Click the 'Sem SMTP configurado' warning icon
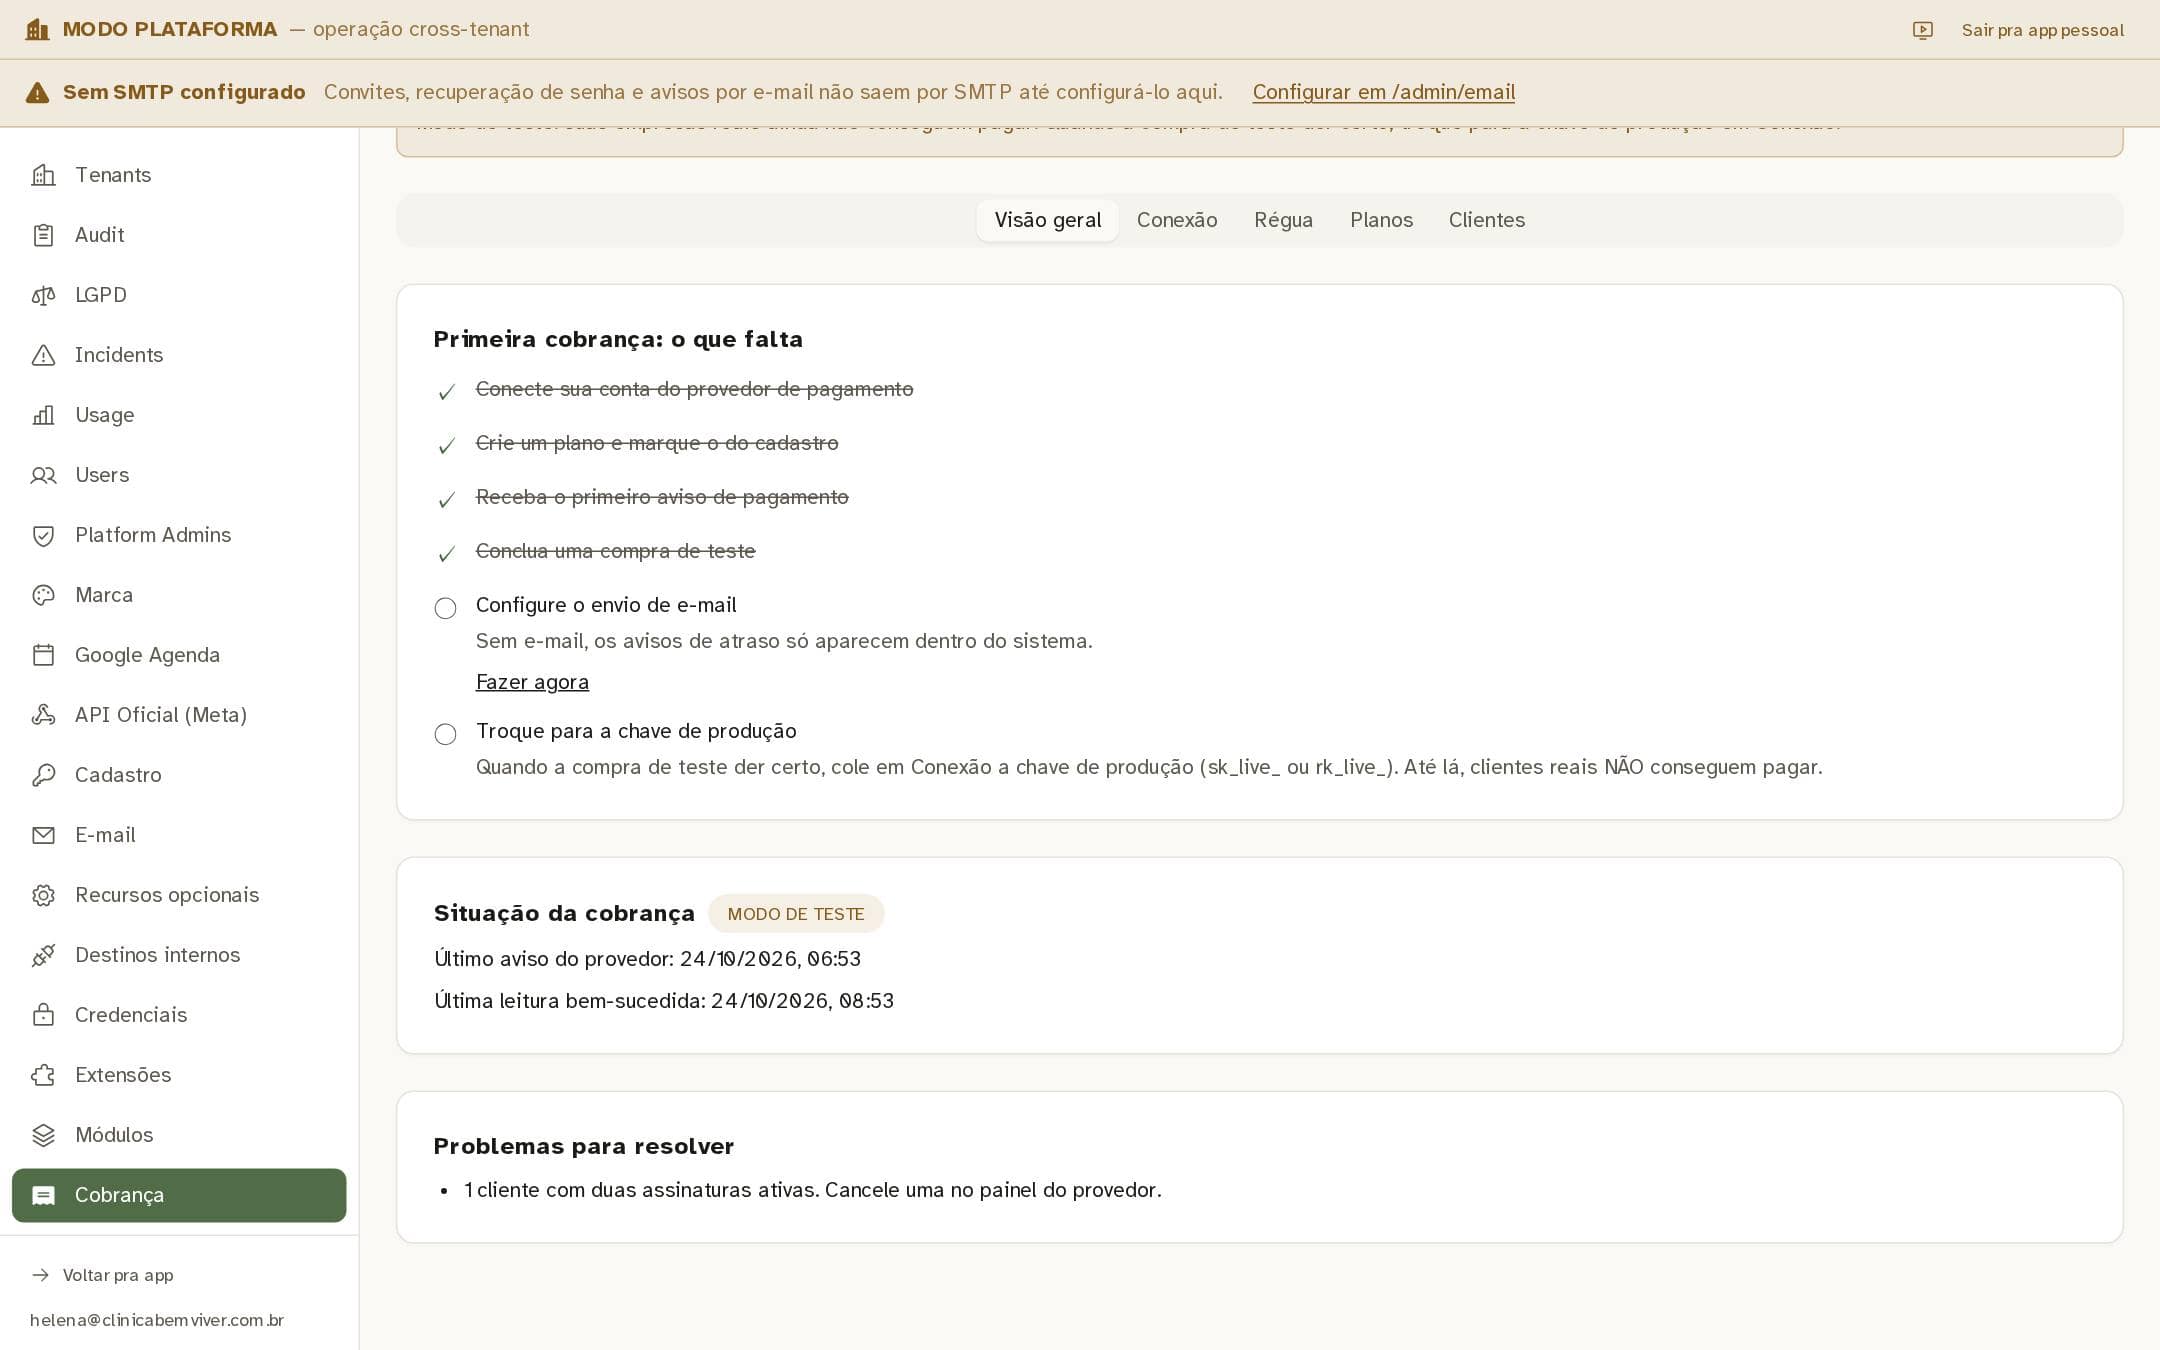The height and width of the screenshot is (1350, 2160). (37, 93)
